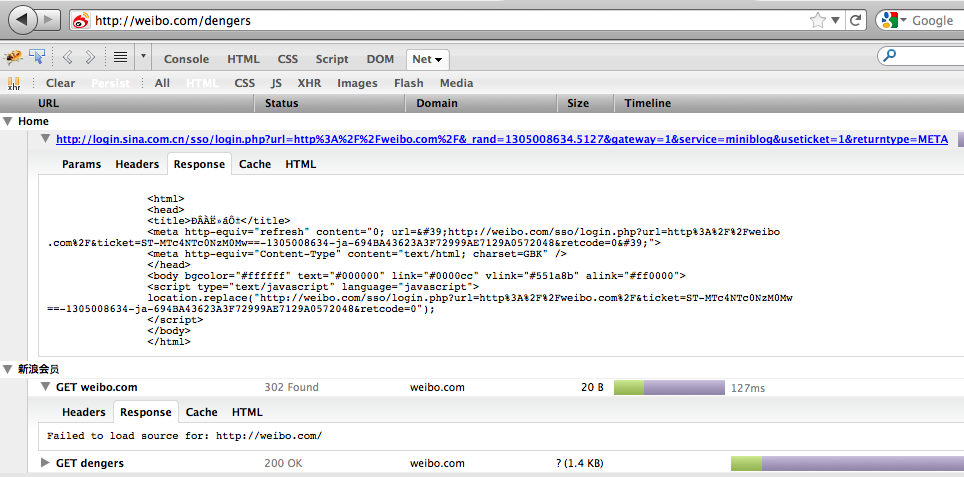The height and width of the screenshot is (477, 964).
Task: Open HTML tab of weibo.com request
Action: (247, 412)
